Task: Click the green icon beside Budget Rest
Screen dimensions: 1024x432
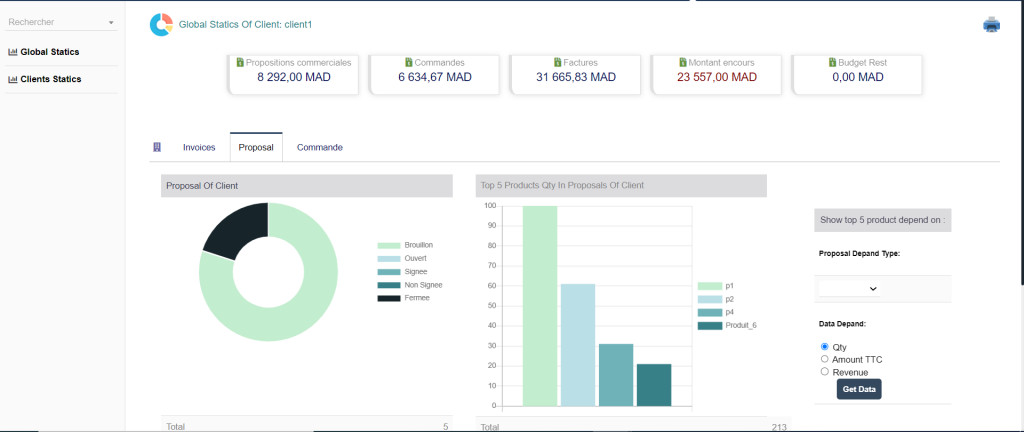Action: pos(832,62)
